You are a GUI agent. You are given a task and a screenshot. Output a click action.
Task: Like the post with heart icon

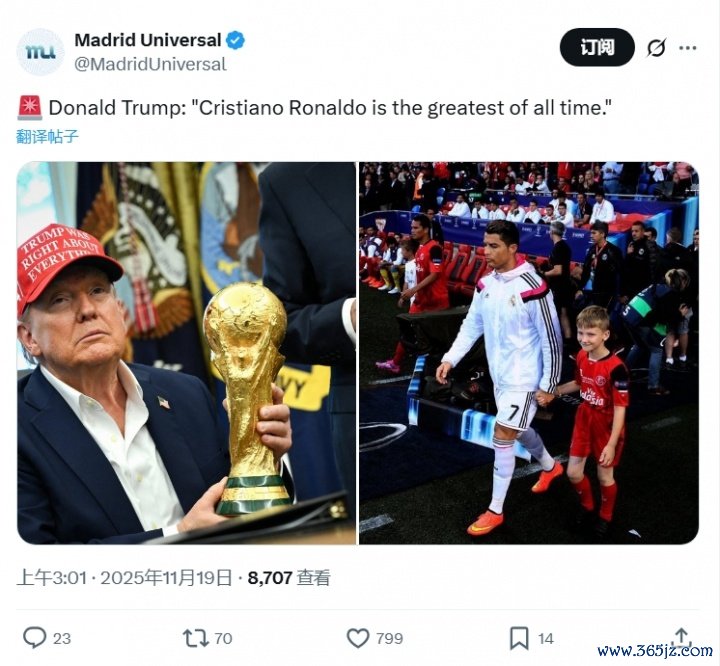tap(358, 638)
